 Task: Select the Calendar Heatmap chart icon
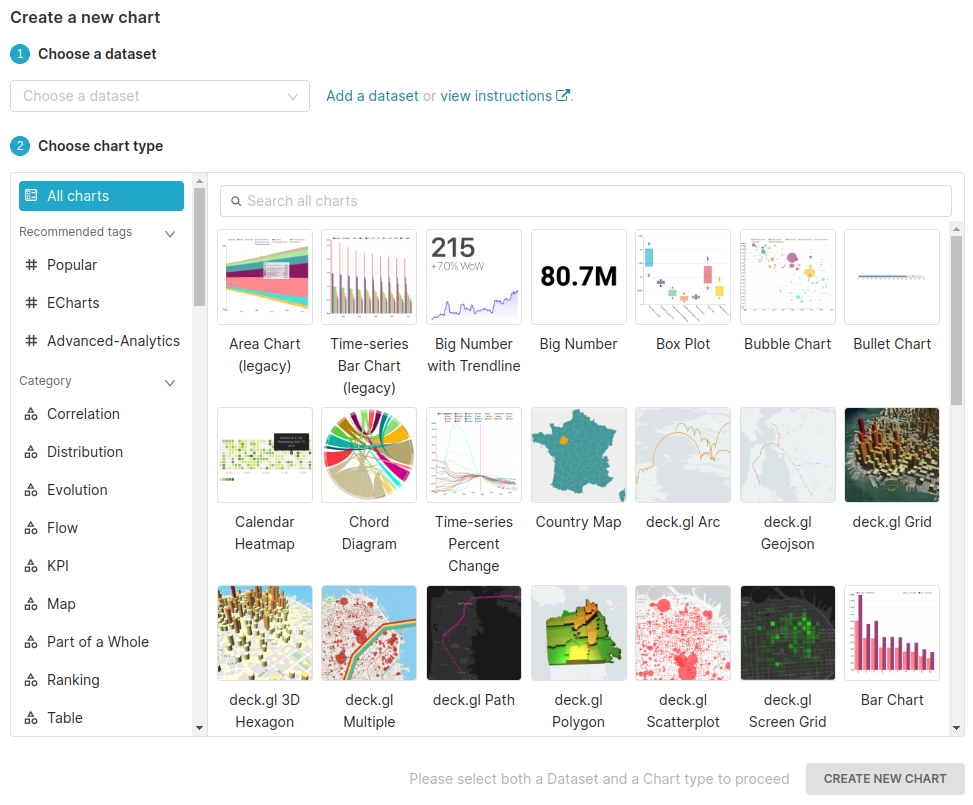(x=265, y=455)
